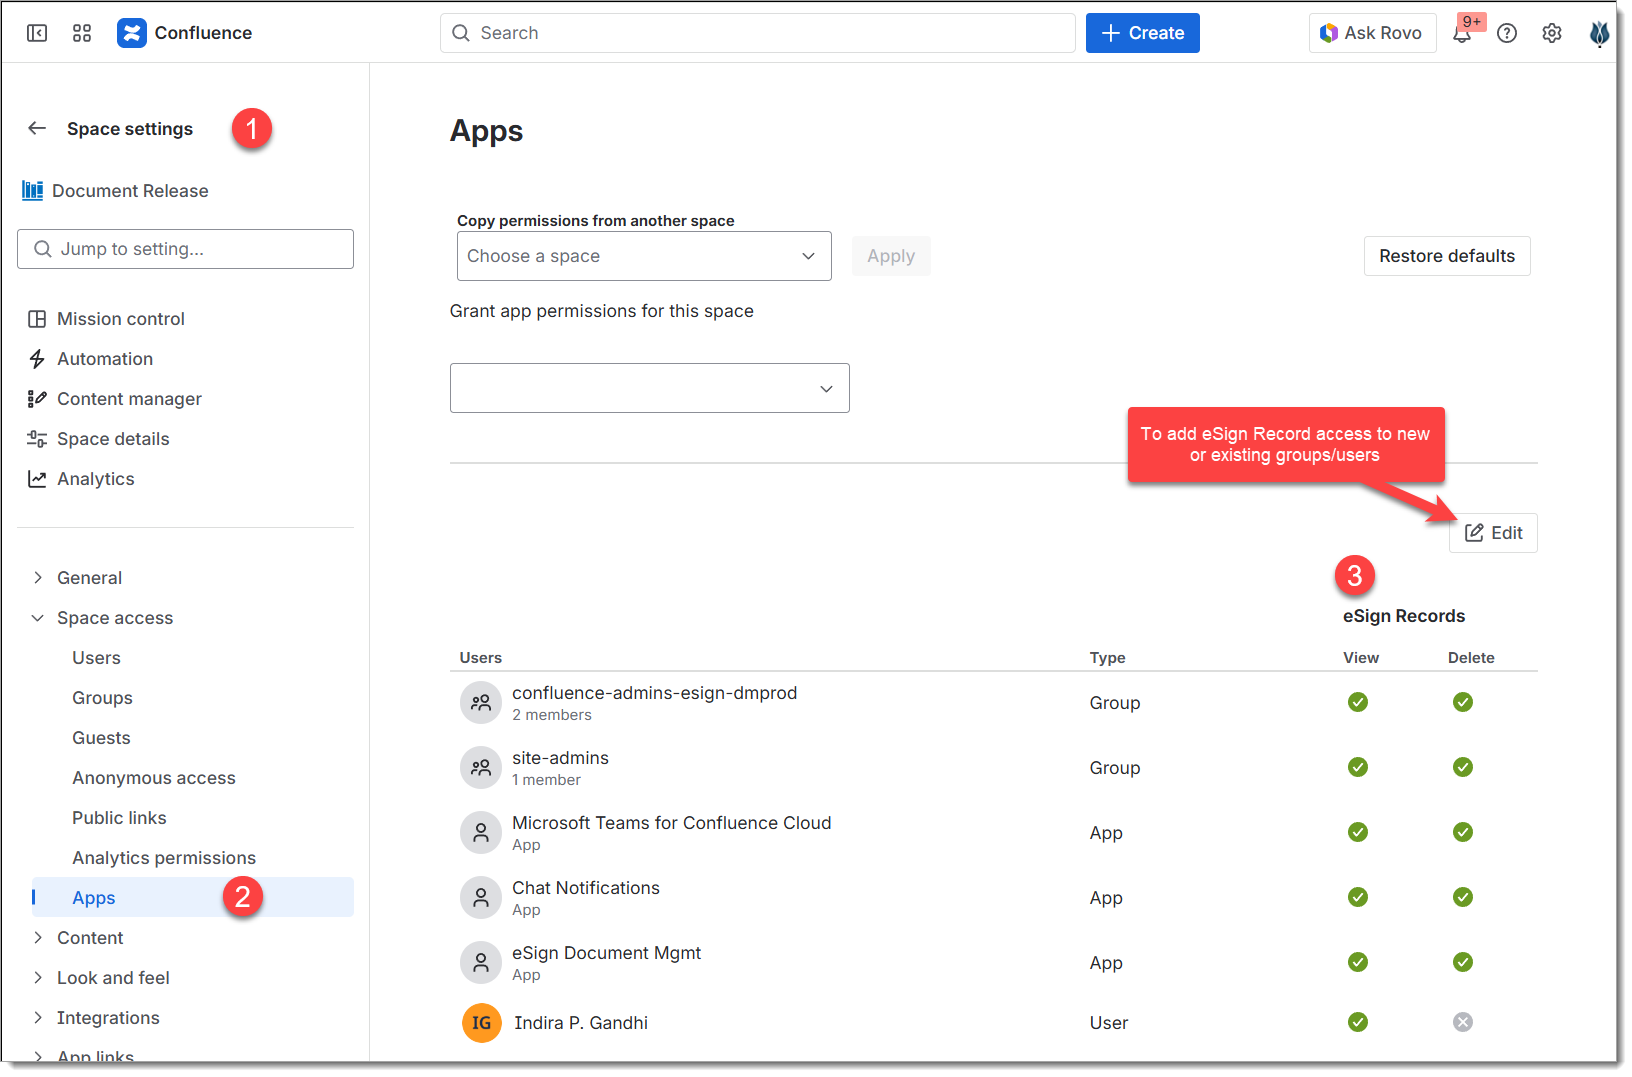Open the help question mark icon

pyautogui.click(x=1506, y=34)
